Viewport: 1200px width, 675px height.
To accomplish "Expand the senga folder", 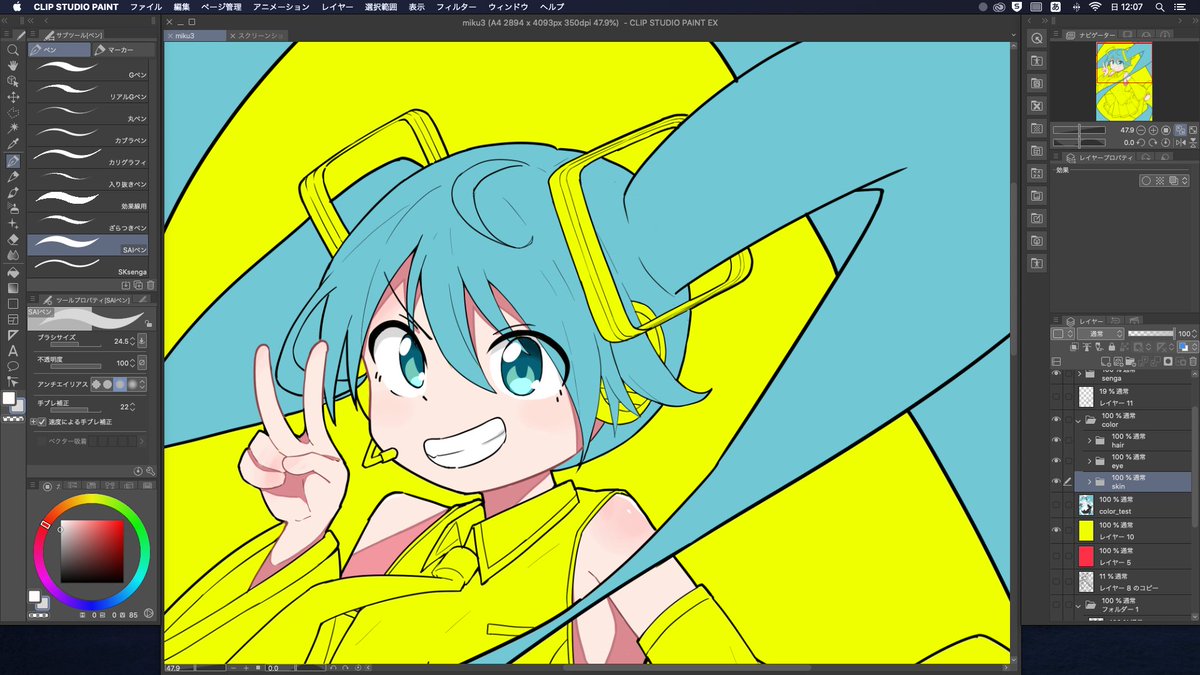I will point(1078,373).
